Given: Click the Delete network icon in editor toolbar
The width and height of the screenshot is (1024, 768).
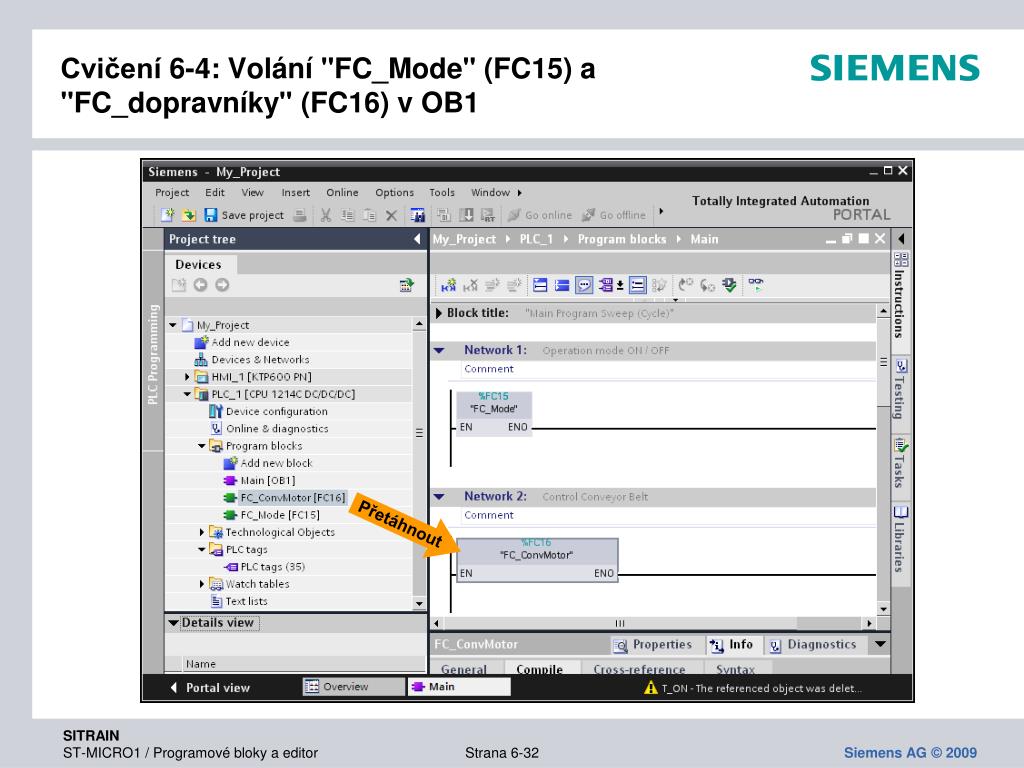Looking at the screenshot, I should 470,285.
